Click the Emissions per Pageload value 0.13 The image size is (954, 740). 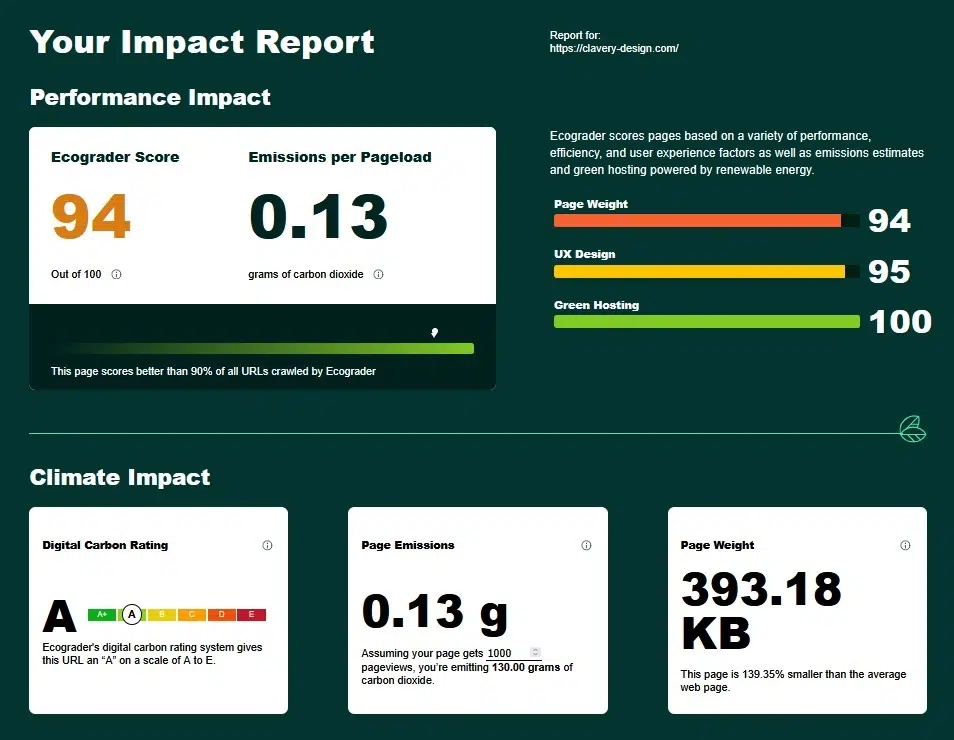pos(318,216)
